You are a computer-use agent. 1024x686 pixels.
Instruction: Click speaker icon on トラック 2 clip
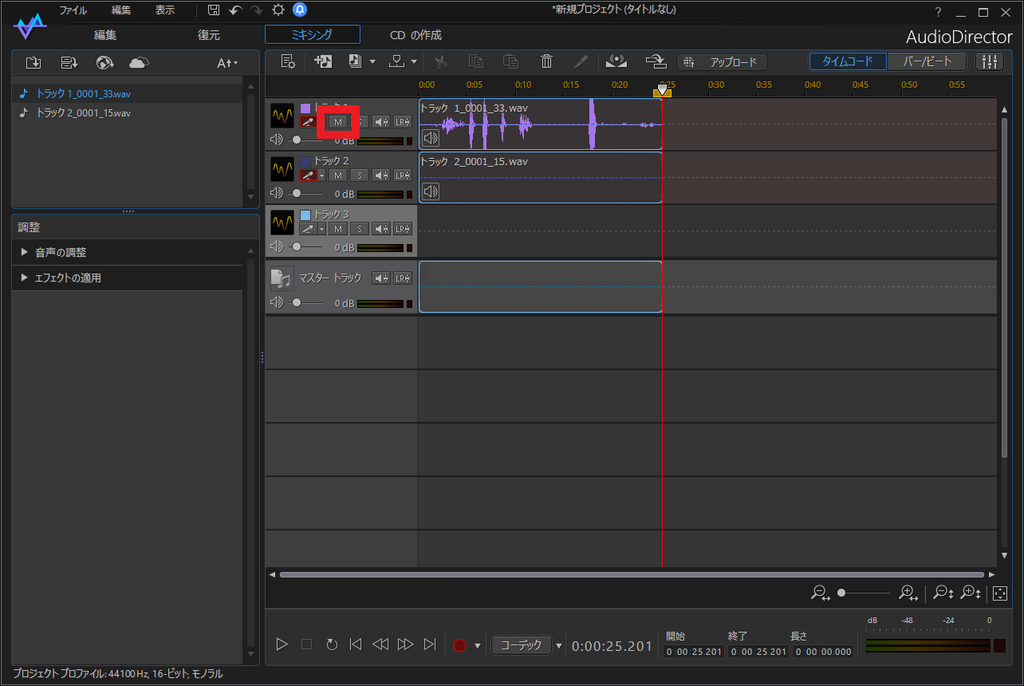click(x=430, y=191)
